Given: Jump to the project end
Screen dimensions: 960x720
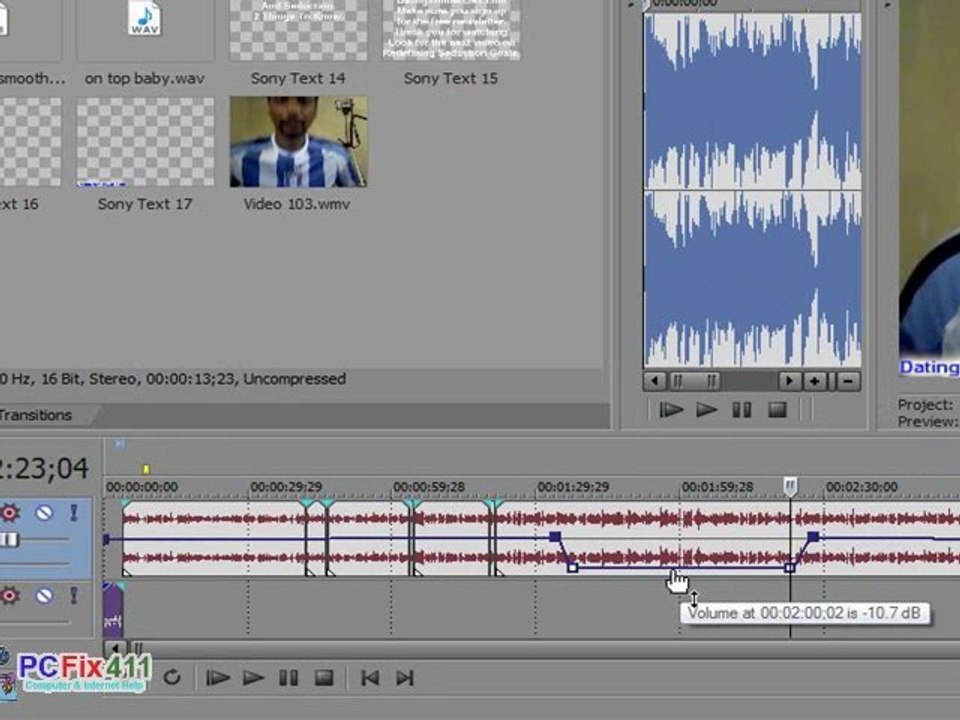Looking at the screenshot, I should point(405,678).
